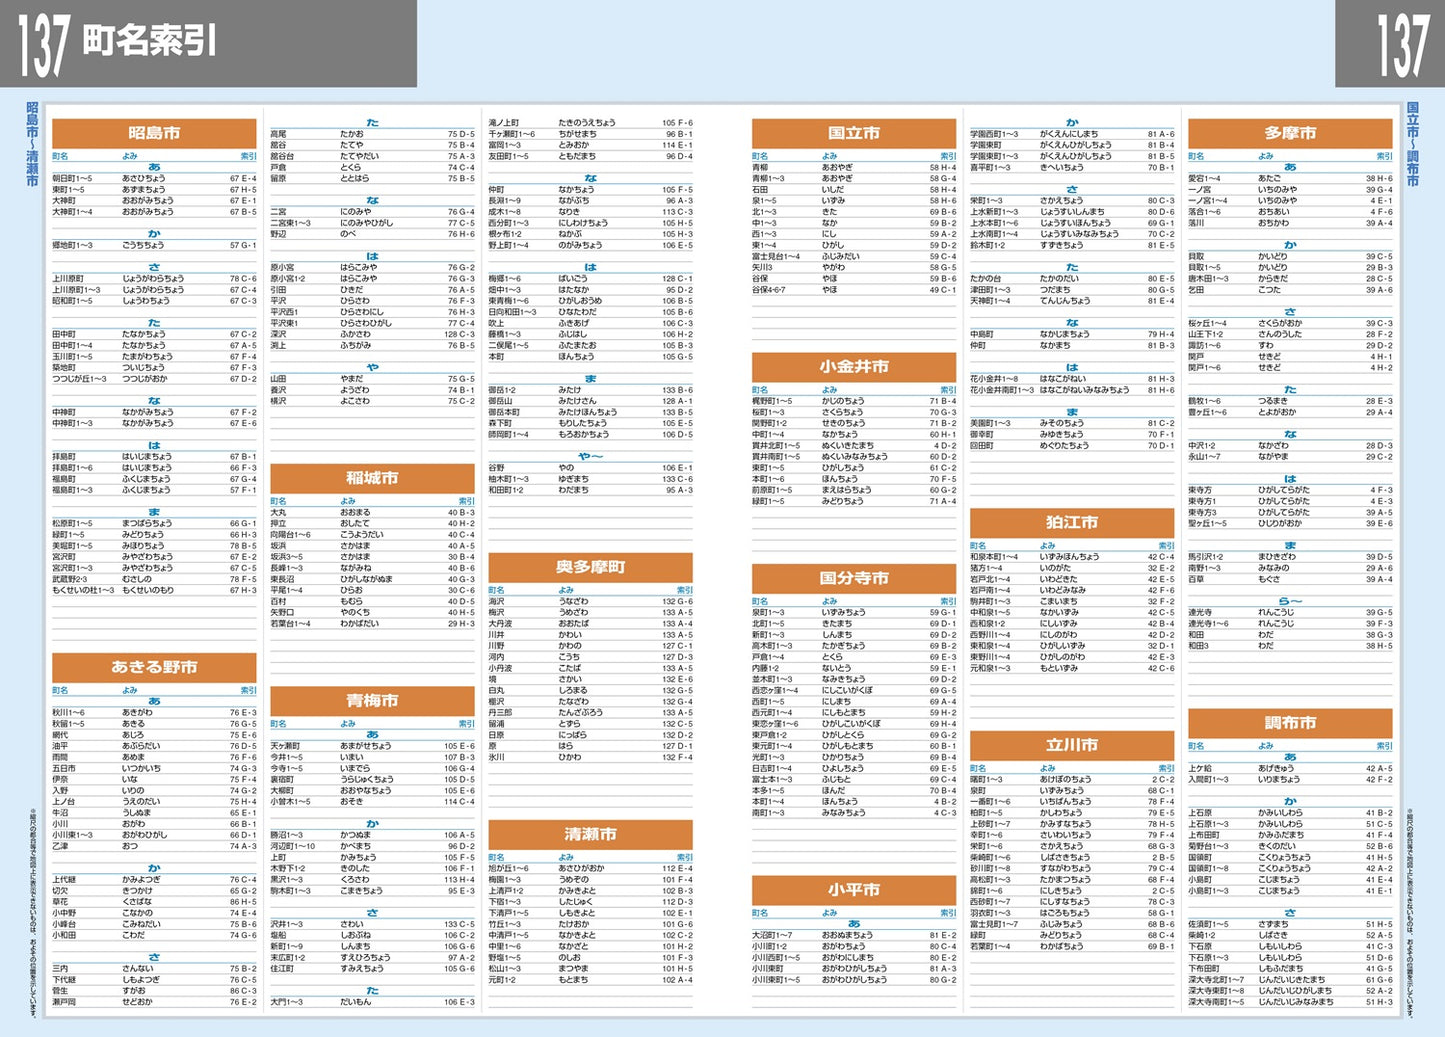The height and width of the screenshot is (1037, 1445).
Task: Open the 青梅市 section heading
Action: point(372,700)
